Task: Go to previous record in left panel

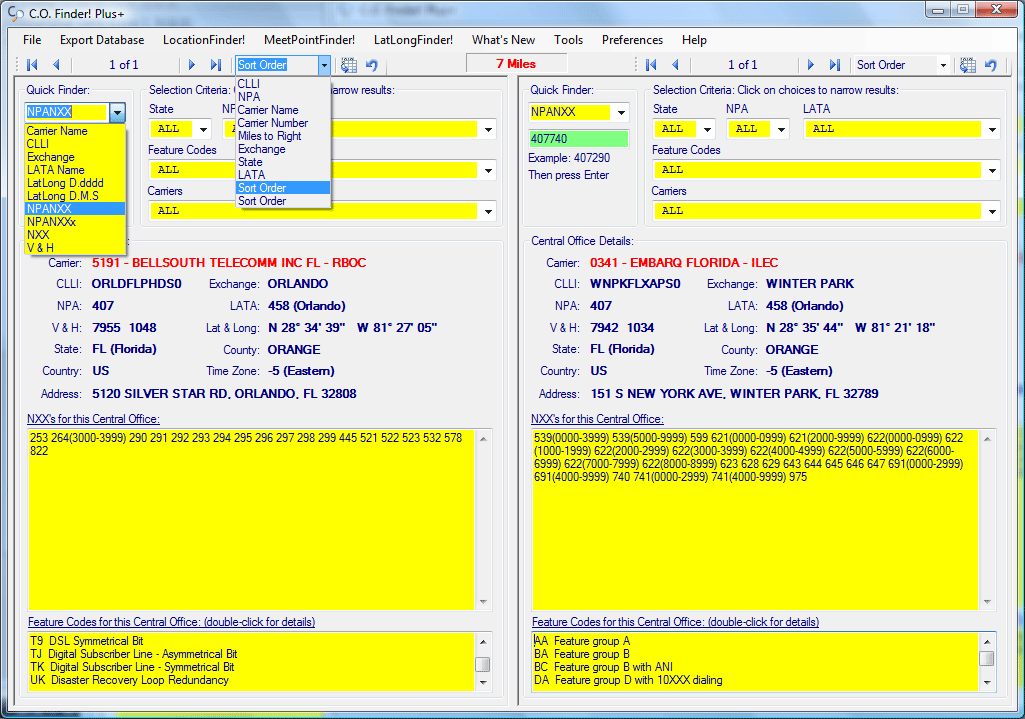Action: pyautogui.click(x=56, y=65)
